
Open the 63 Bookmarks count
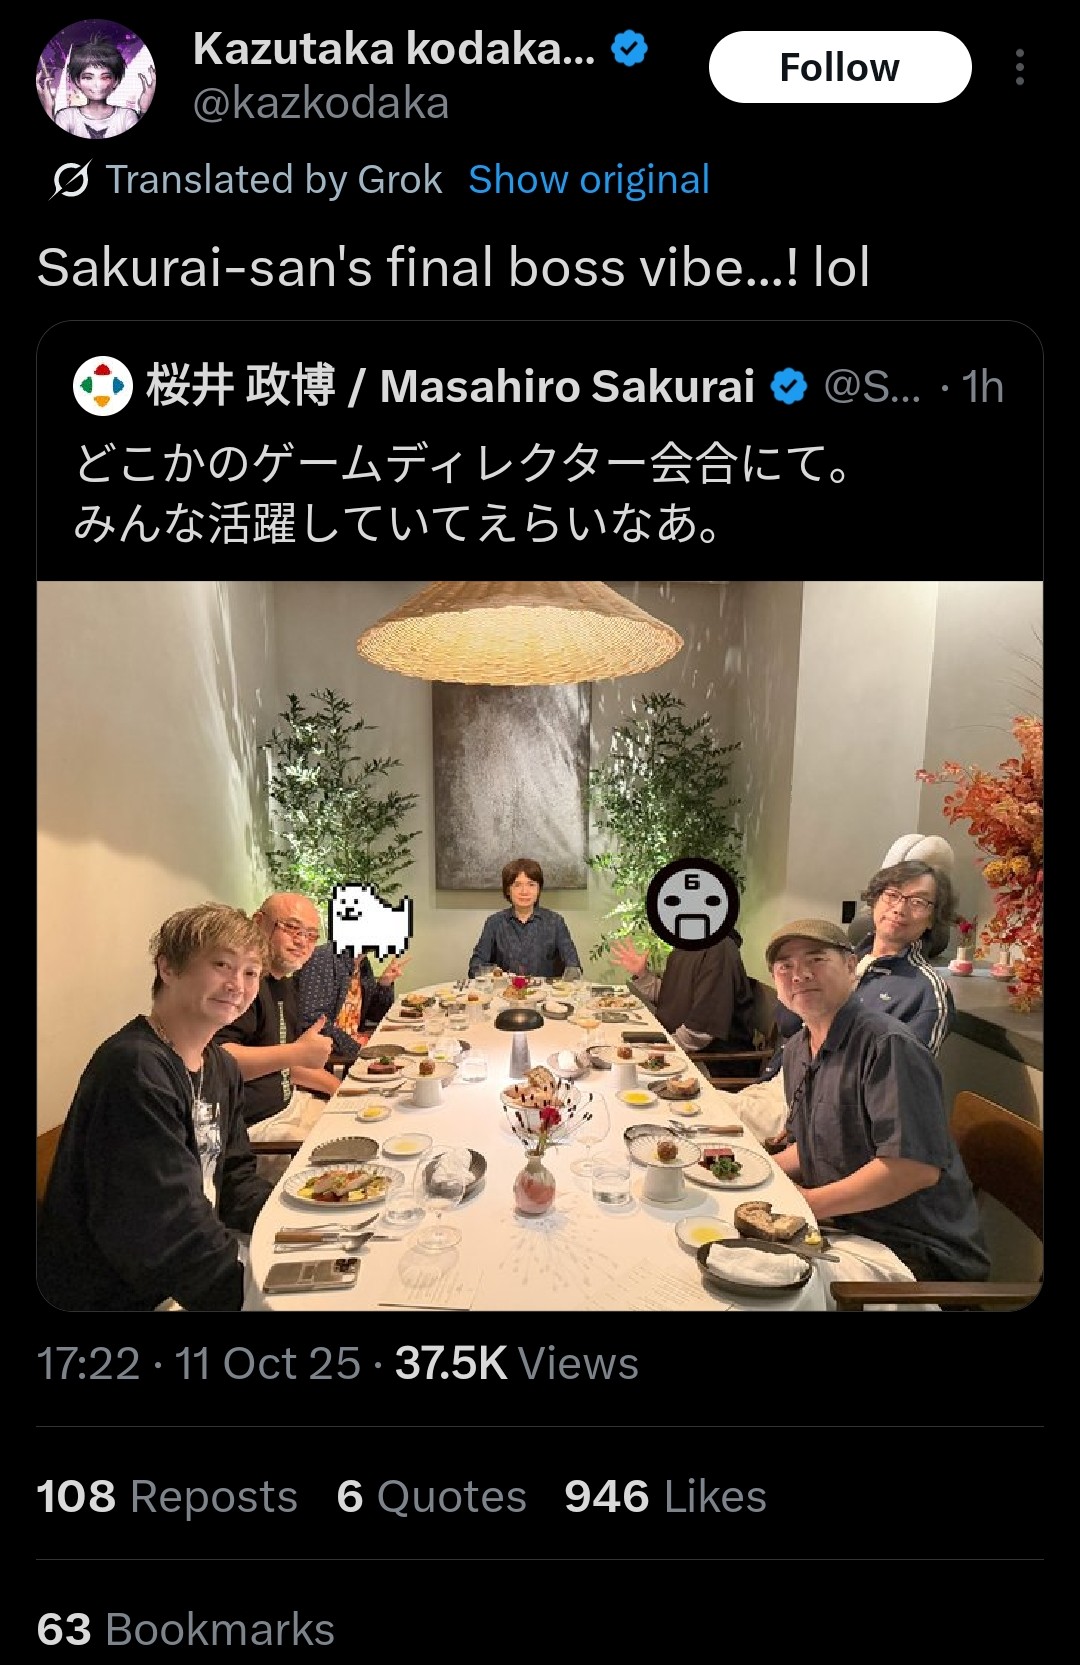(185, 1629)
